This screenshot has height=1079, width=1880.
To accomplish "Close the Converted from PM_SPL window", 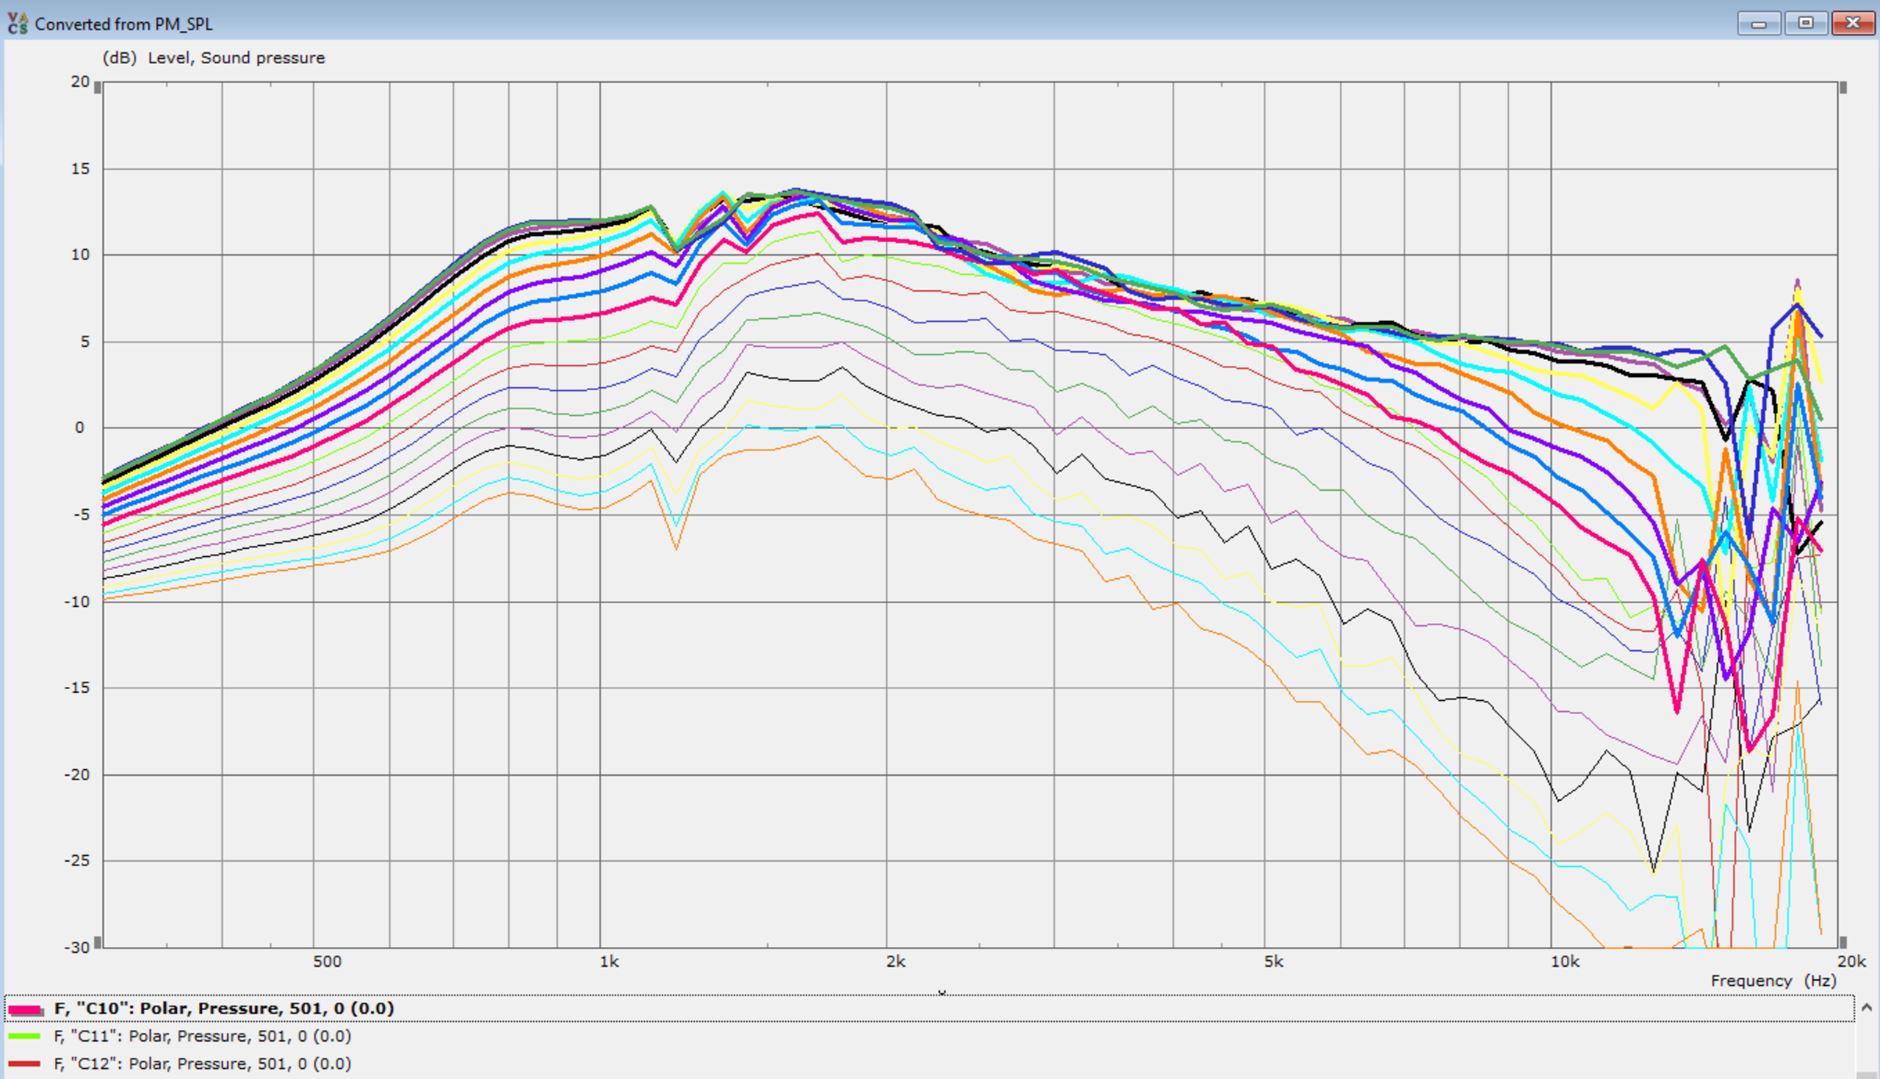I will point(1853,22).
